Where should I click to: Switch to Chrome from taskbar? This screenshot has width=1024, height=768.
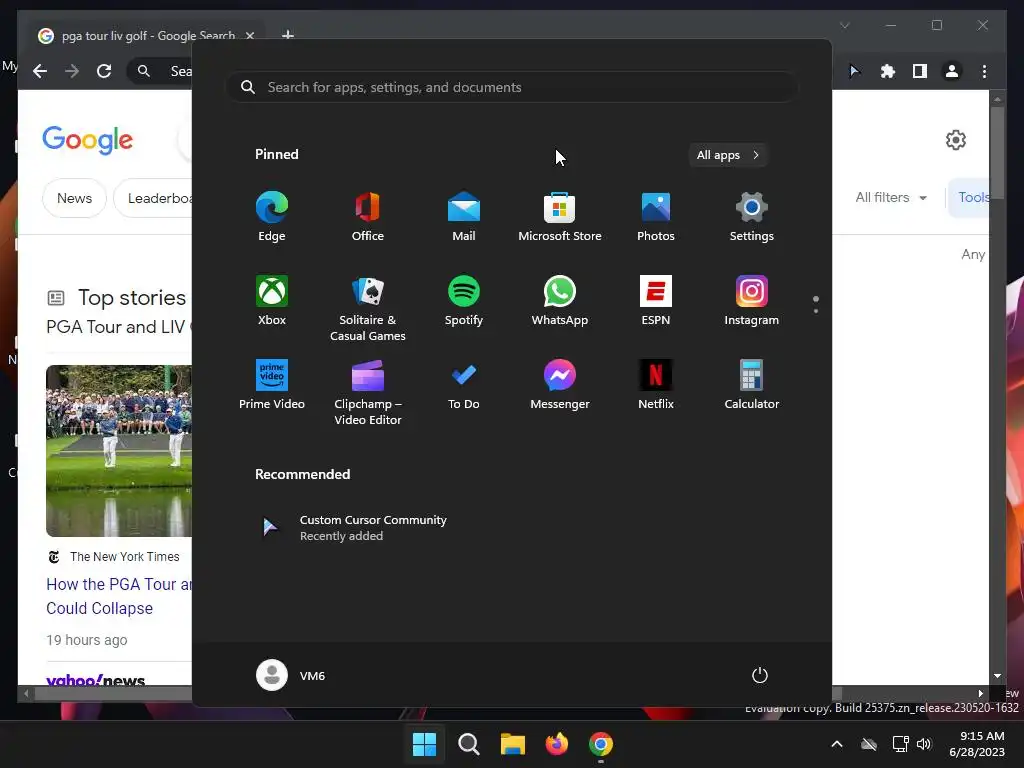[x=601, y=744]
